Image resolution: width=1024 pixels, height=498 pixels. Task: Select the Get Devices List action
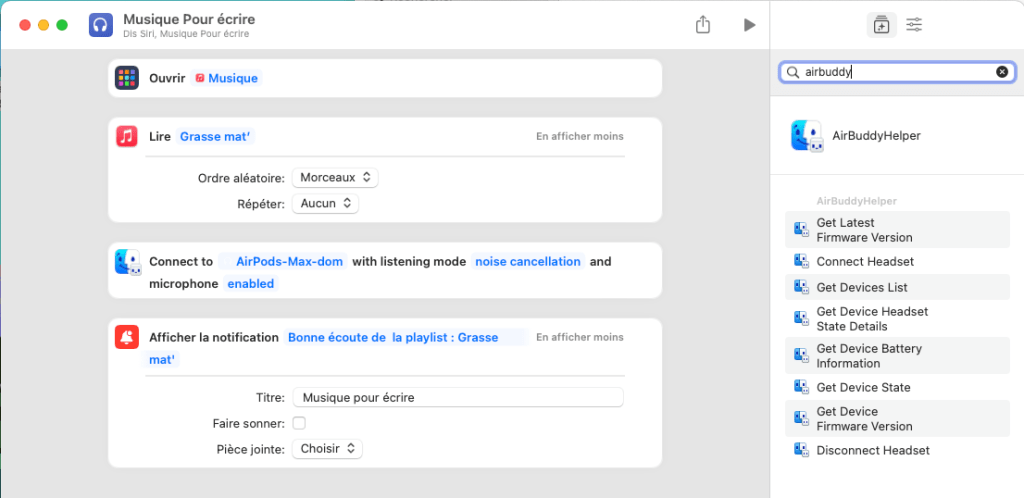click(x=862, y=287)
